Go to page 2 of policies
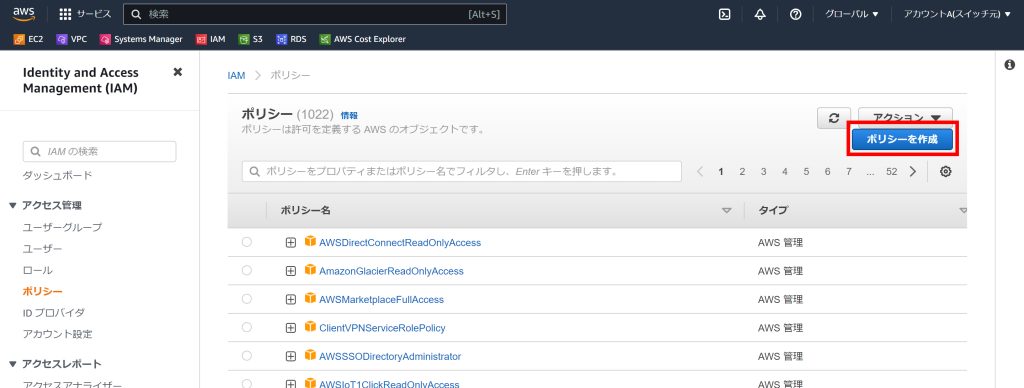 click(742, 172)
